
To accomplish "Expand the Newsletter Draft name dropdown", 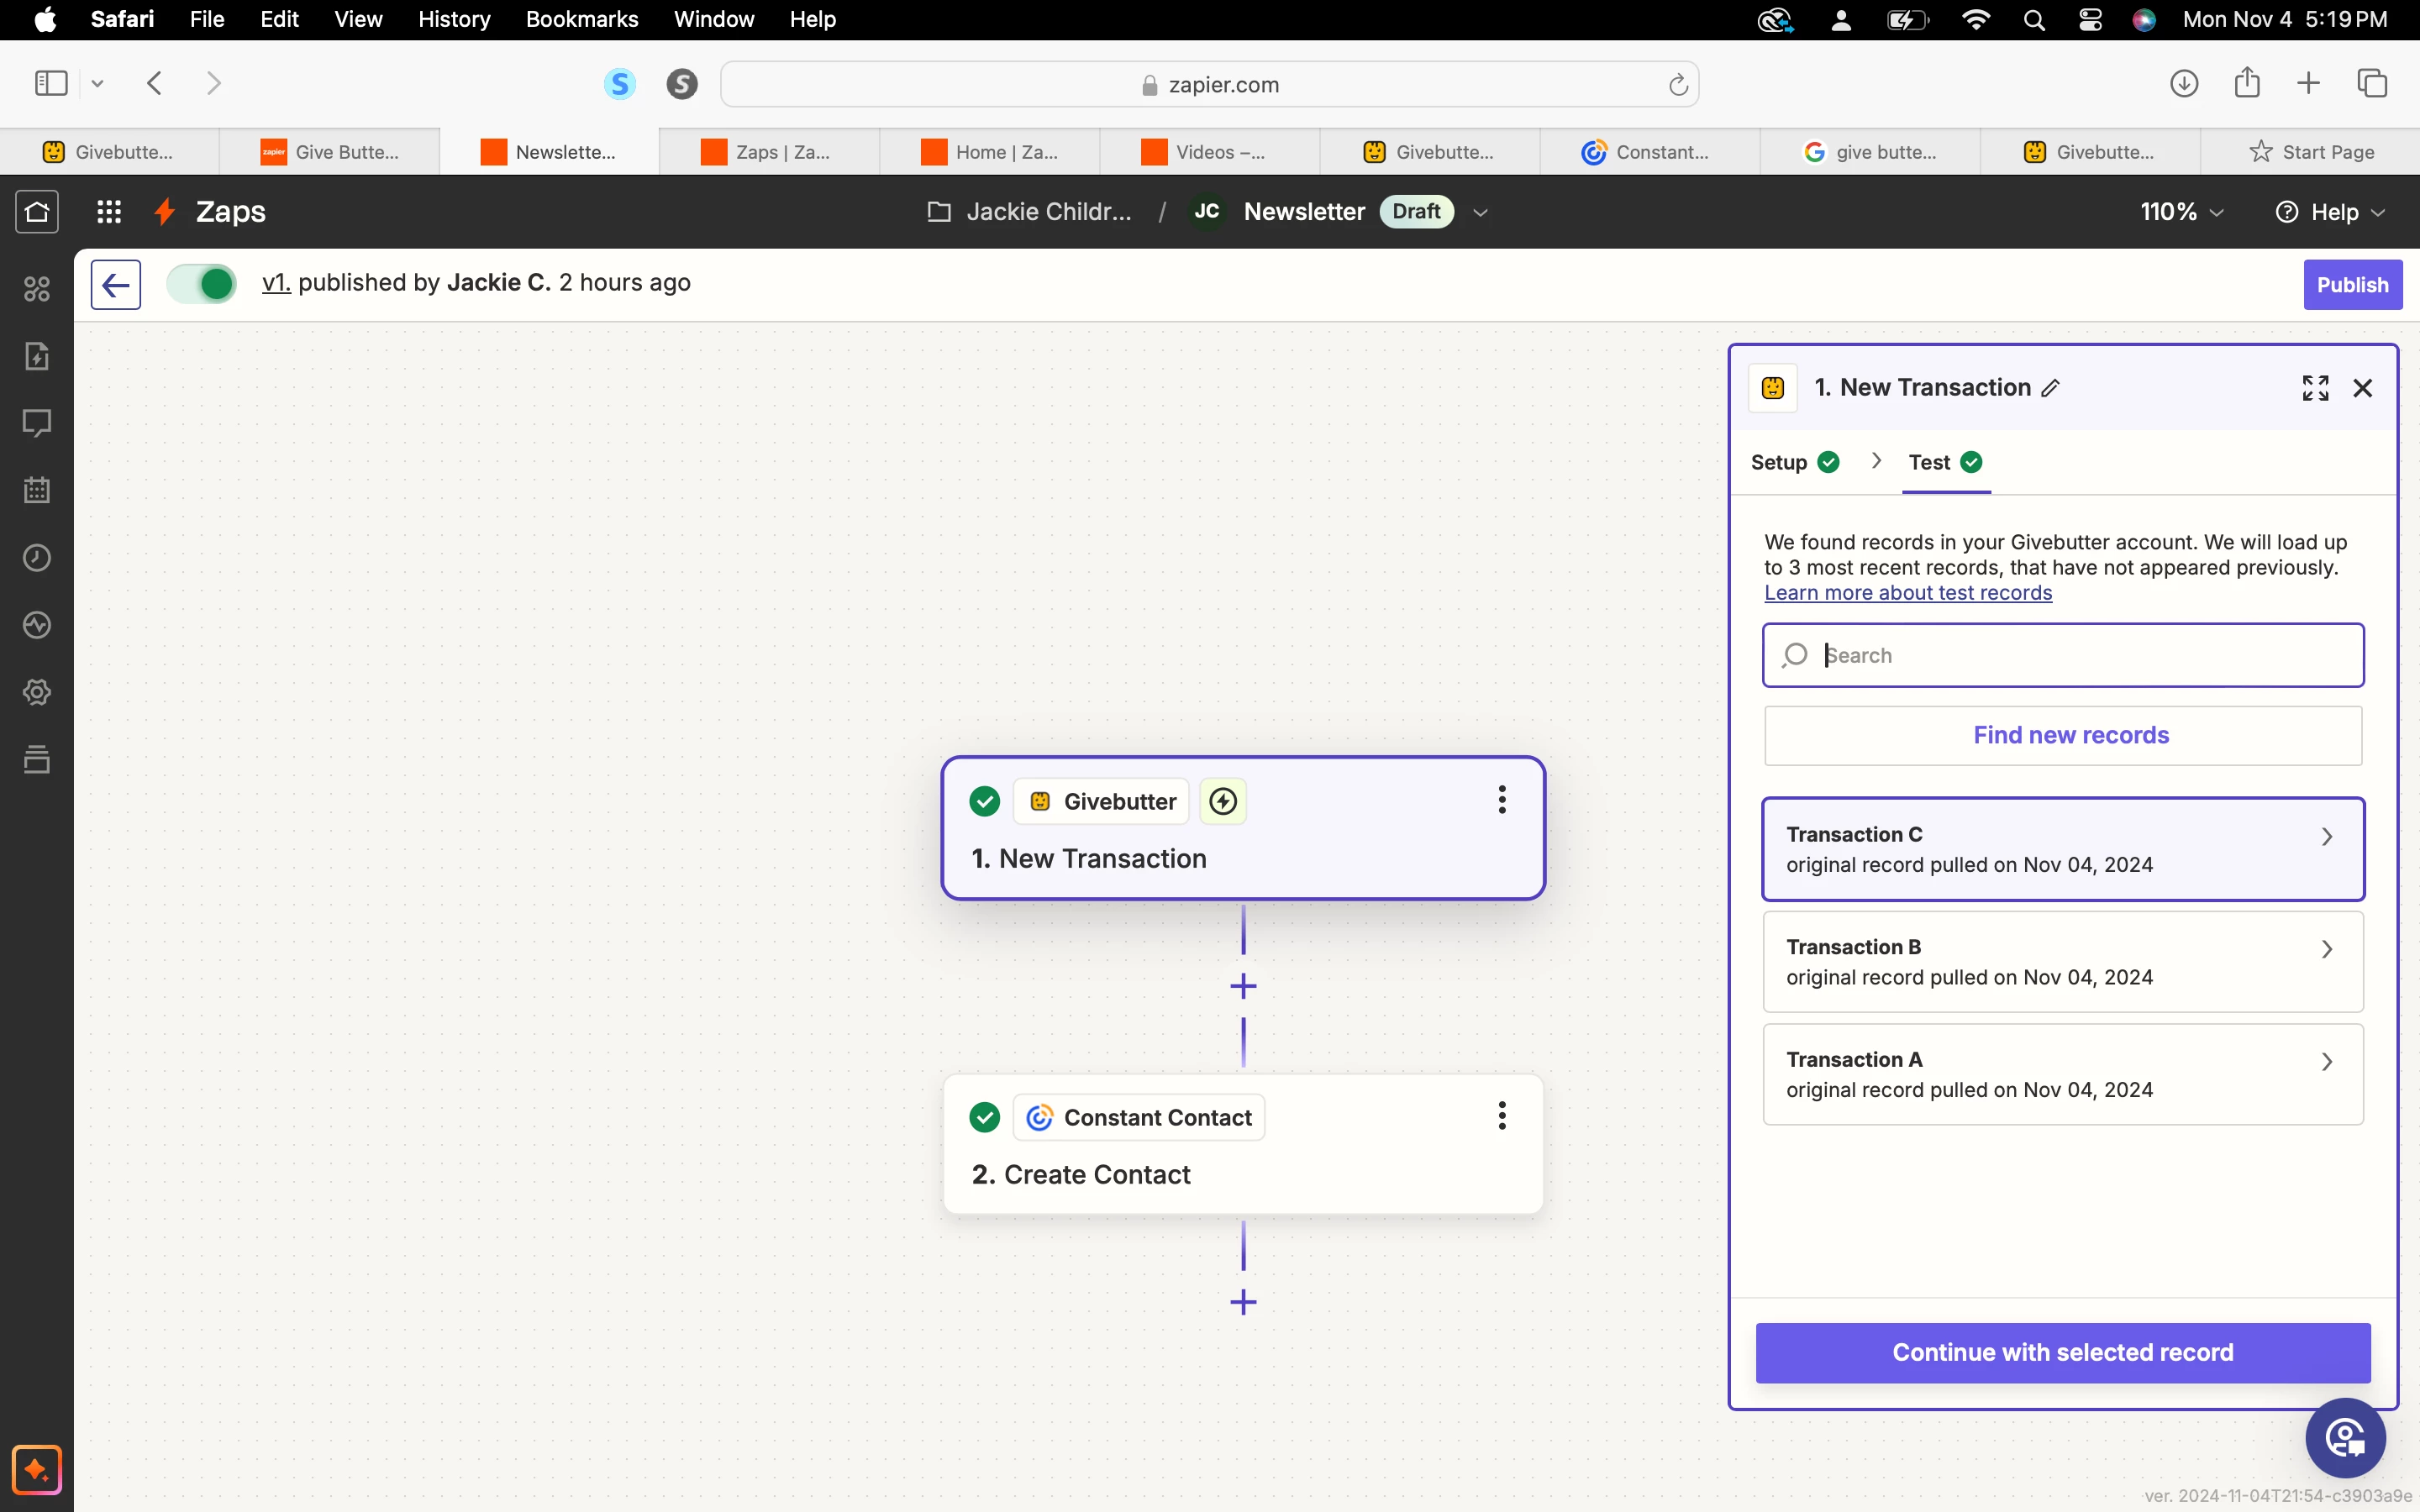I will [1481, 212].
